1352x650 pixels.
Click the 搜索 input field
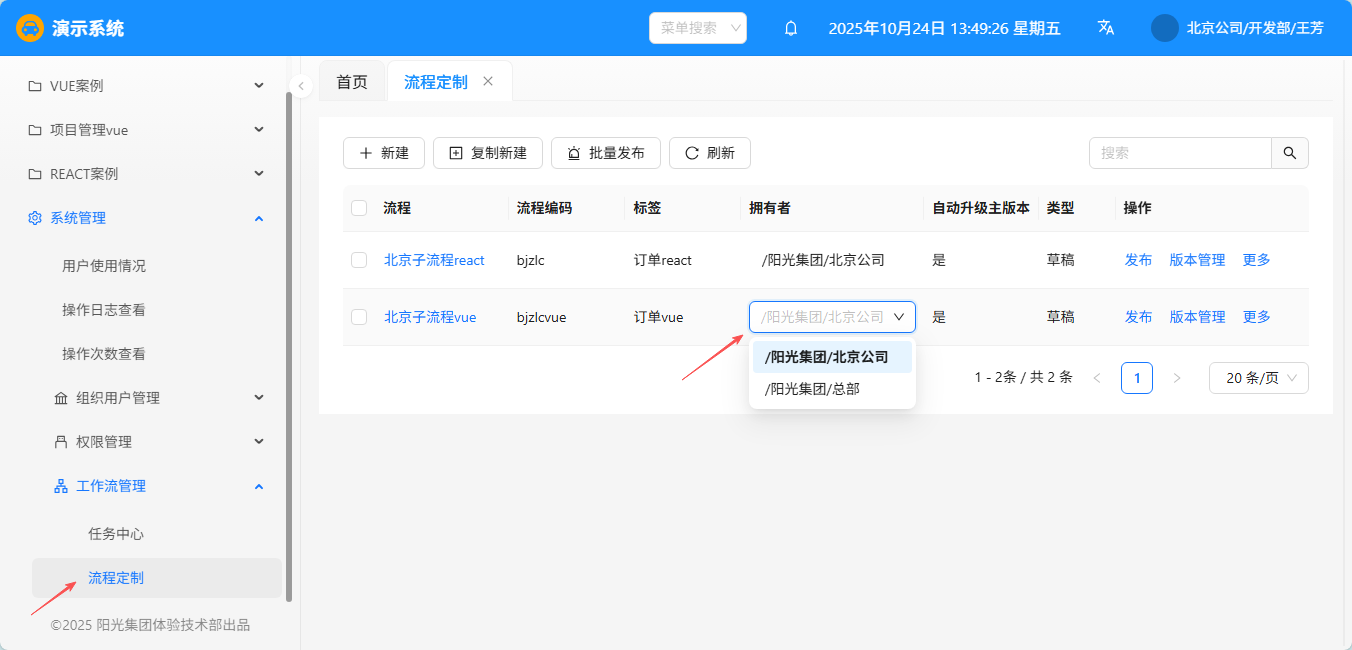click(1180, 153)
